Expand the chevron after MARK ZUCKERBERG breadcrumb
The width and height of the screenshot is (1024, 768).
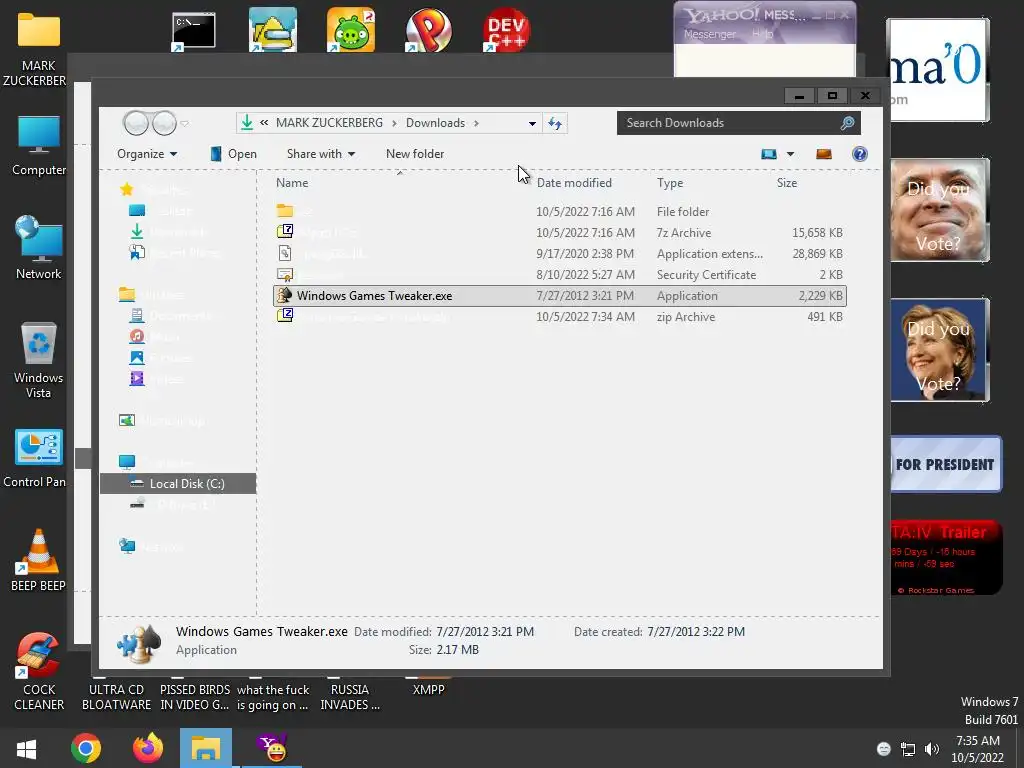(x=394, y=123)
